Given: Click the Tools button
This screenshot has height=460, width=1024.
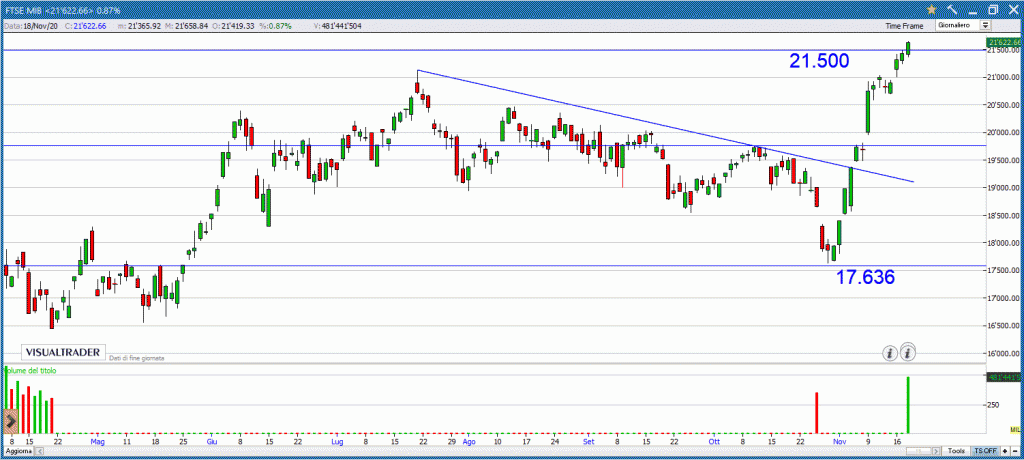Looking at the screenshot, I should (957, 452).
